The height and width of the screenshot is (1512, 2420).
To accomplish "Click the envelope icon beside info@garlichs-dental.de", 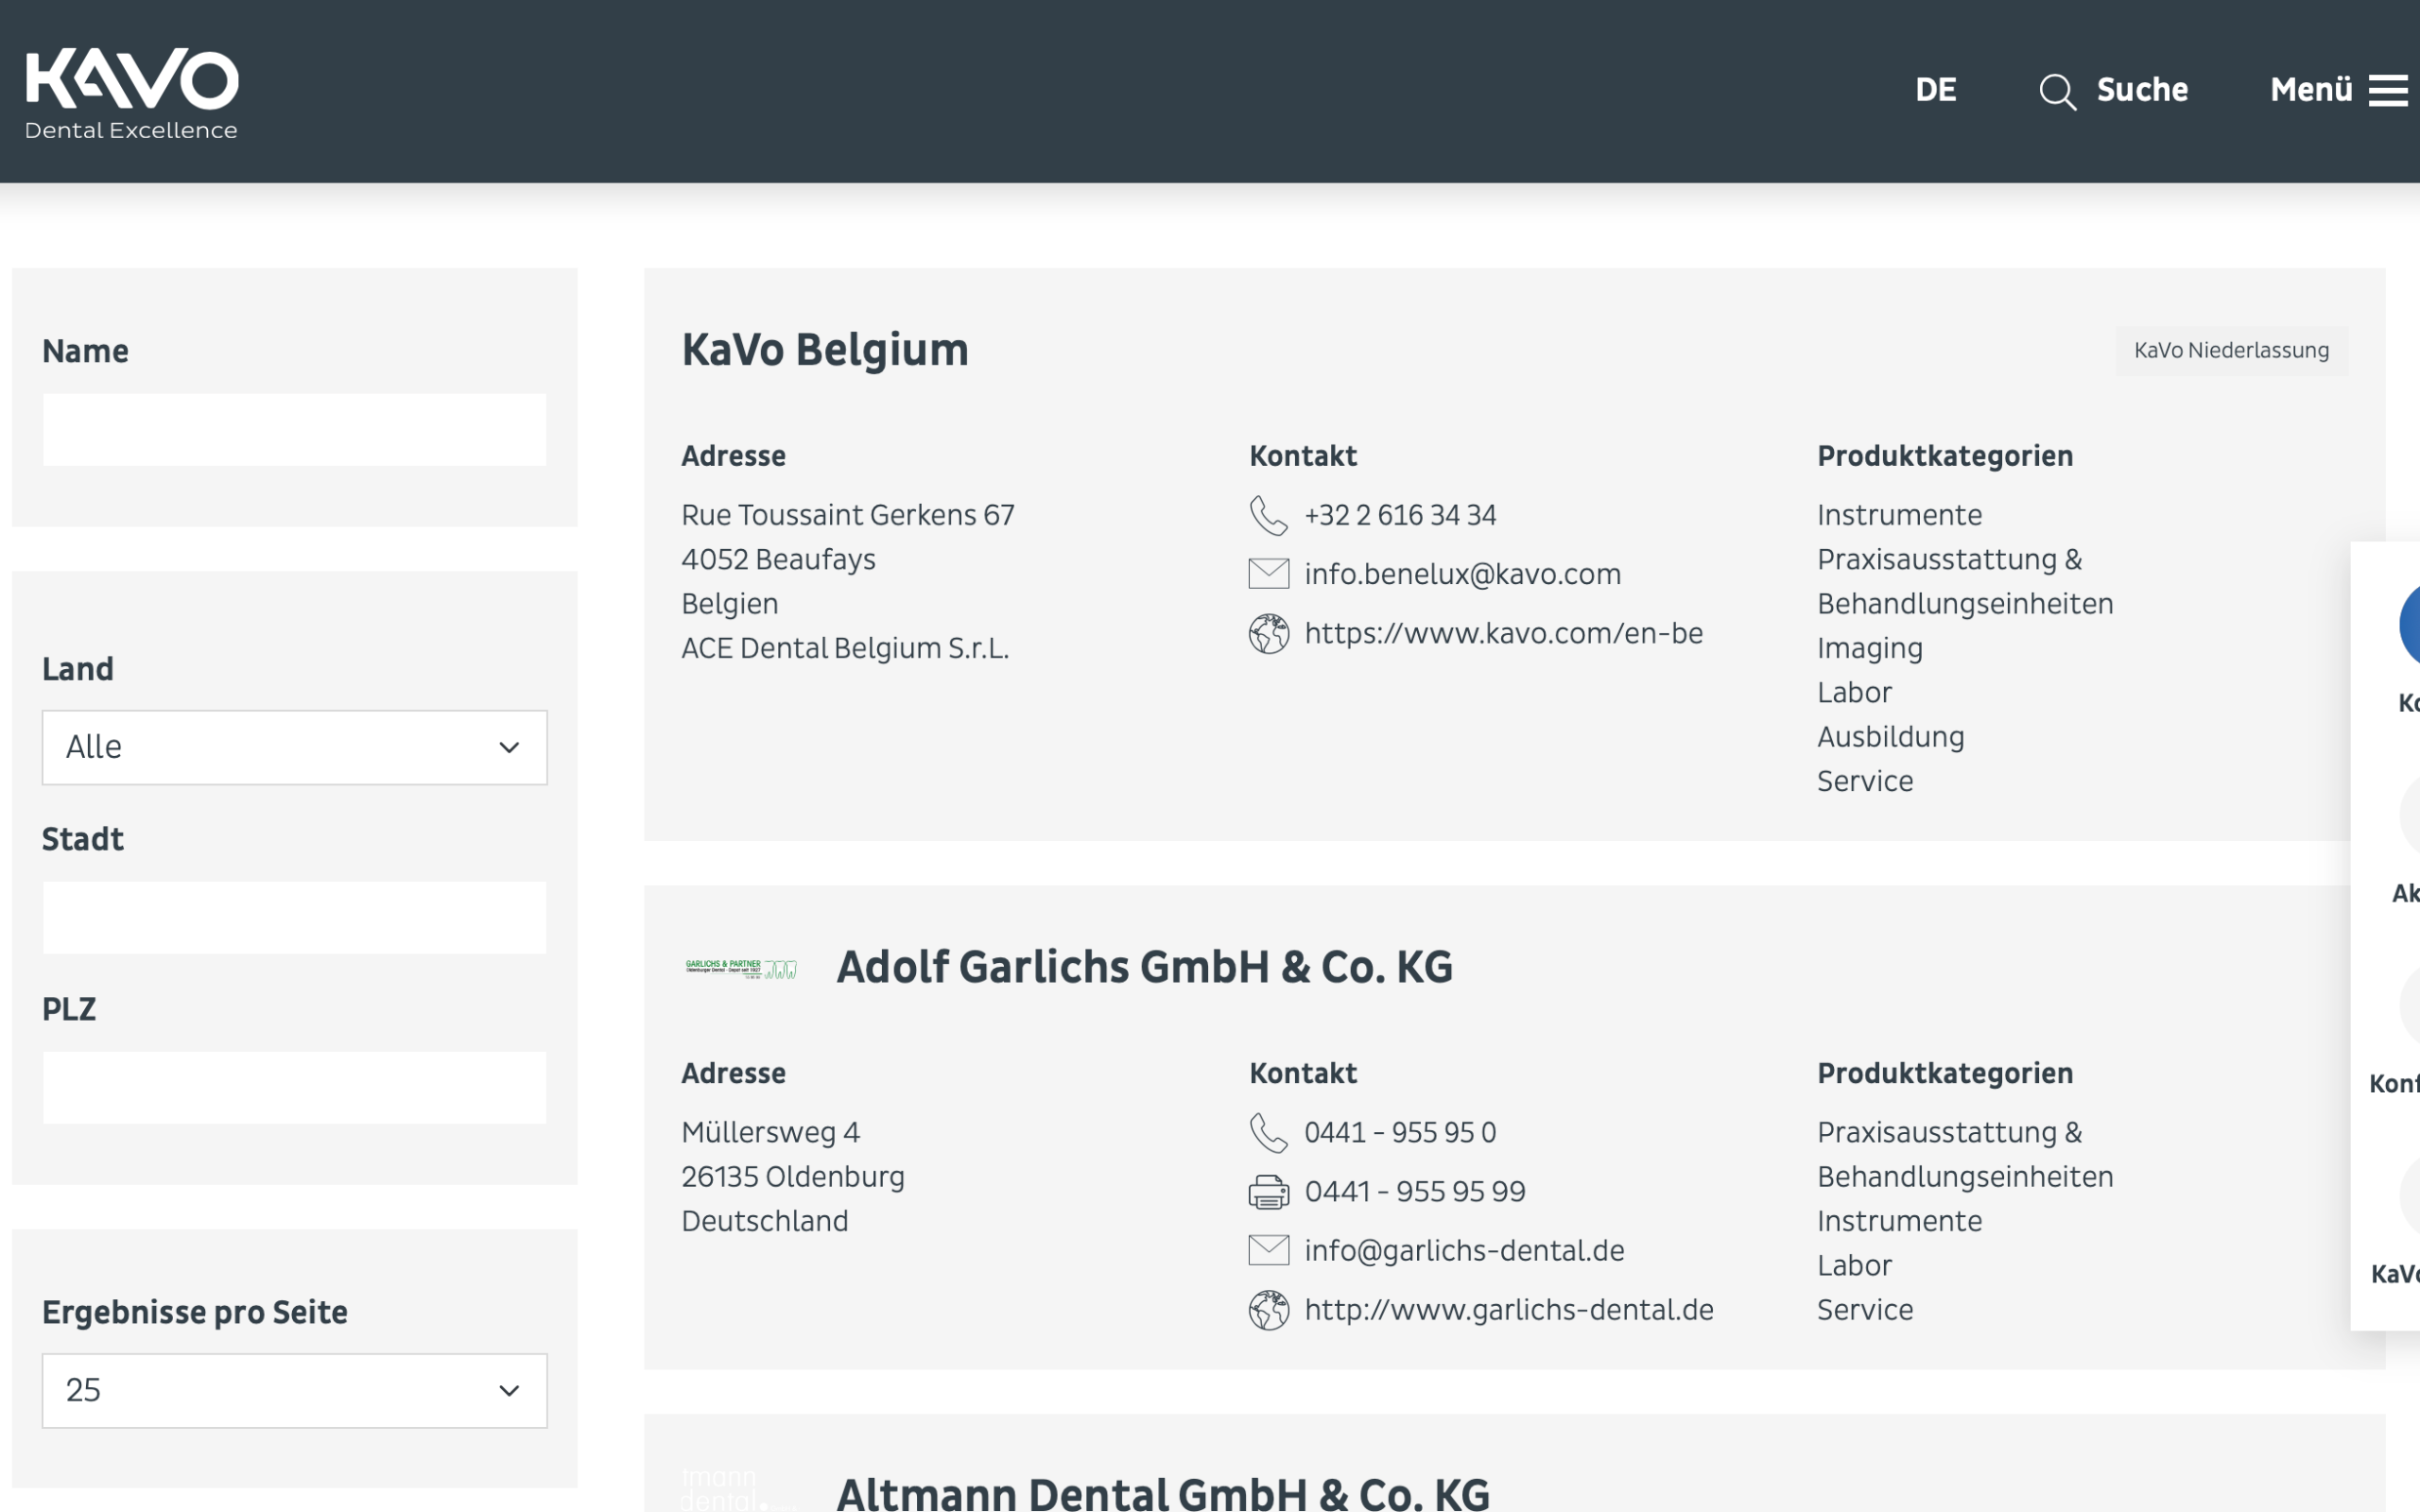I will tap(1268, 1250).
